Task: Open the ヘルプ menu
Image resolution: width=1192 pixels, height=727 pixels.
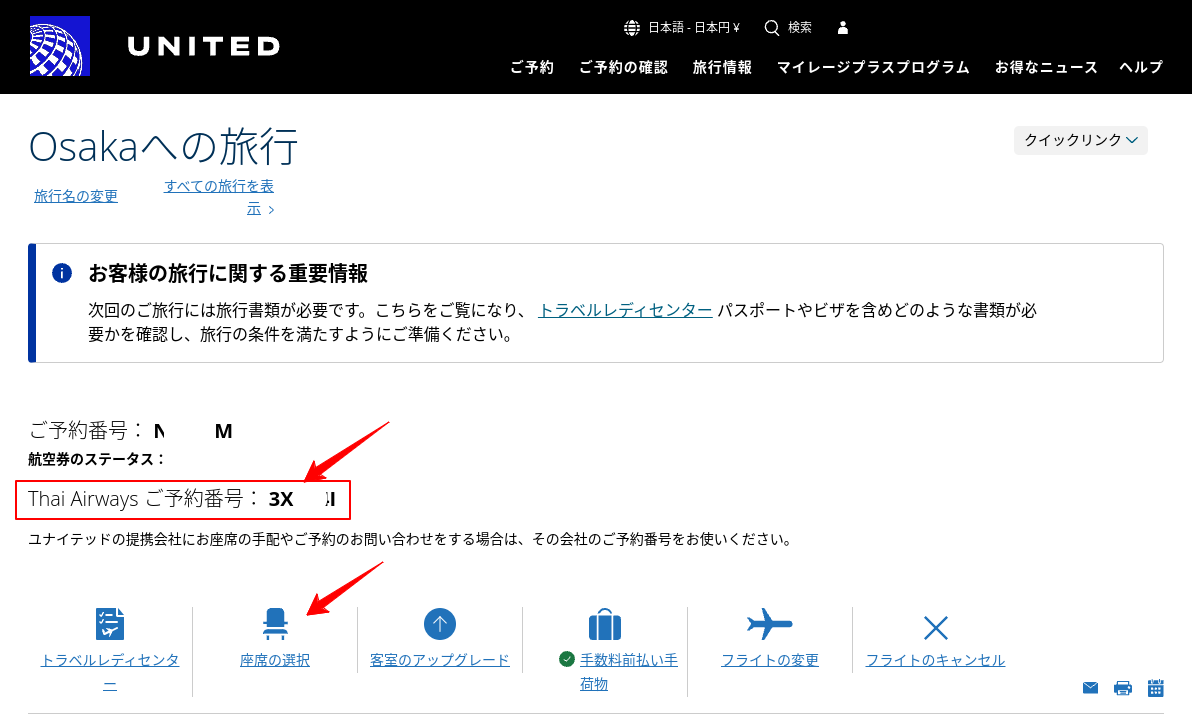Action: 1141,68
